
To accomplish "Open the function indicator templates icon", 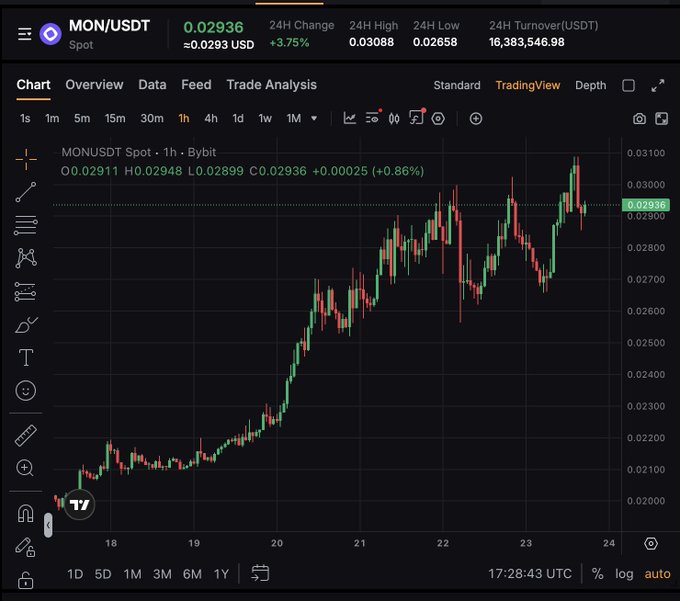I will 417,117.
